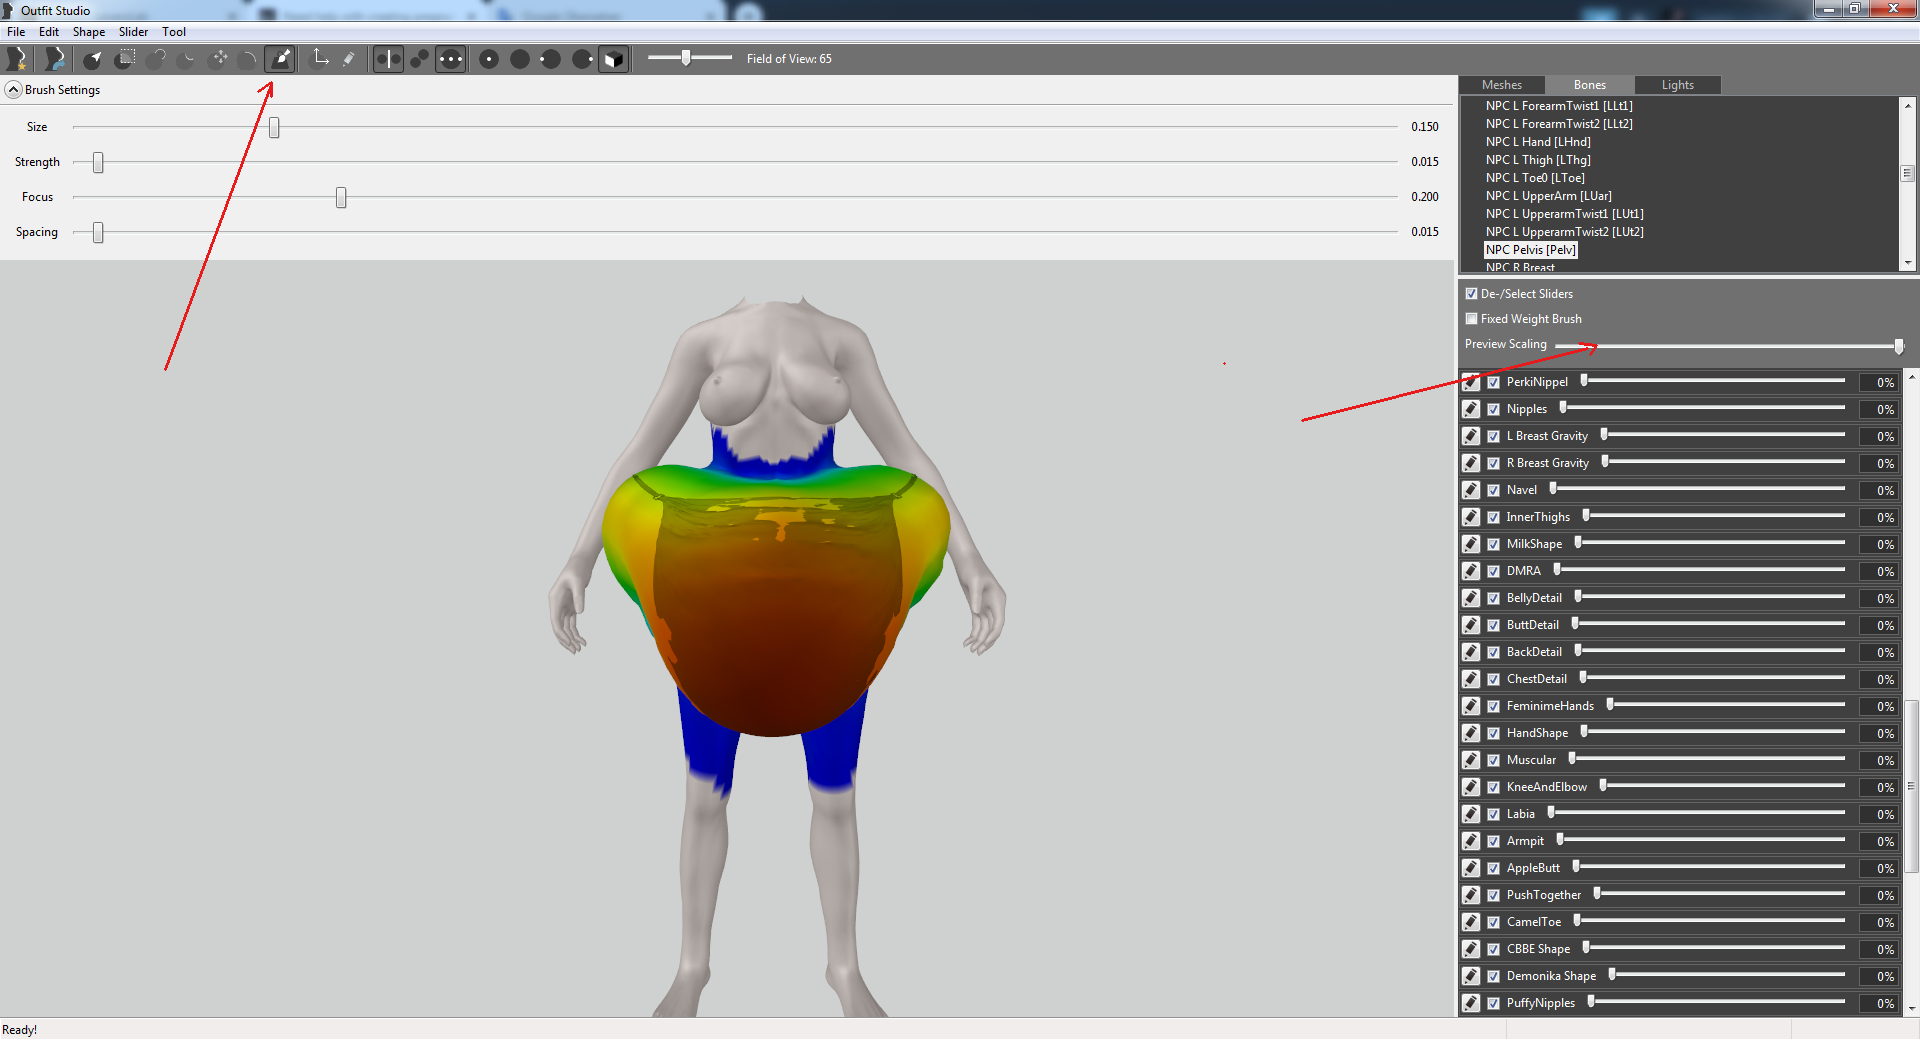This screenshot has height=1040, width=1920.
Task: Uncheck the ButtDetail slider checkbox
Action: [1493, 625]
